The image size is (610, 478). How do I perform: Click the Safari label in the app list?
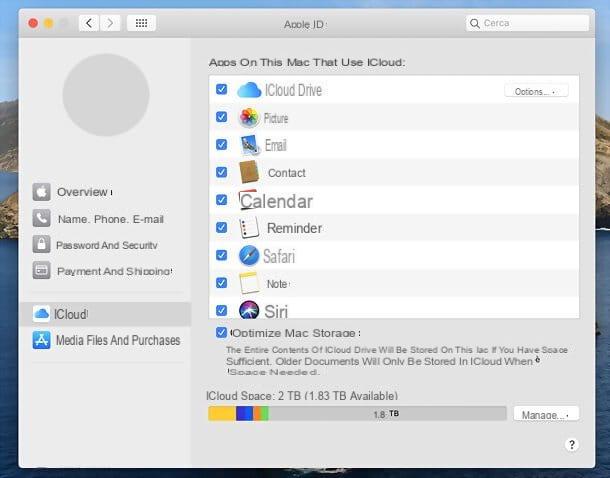click(x=279, y=256)
